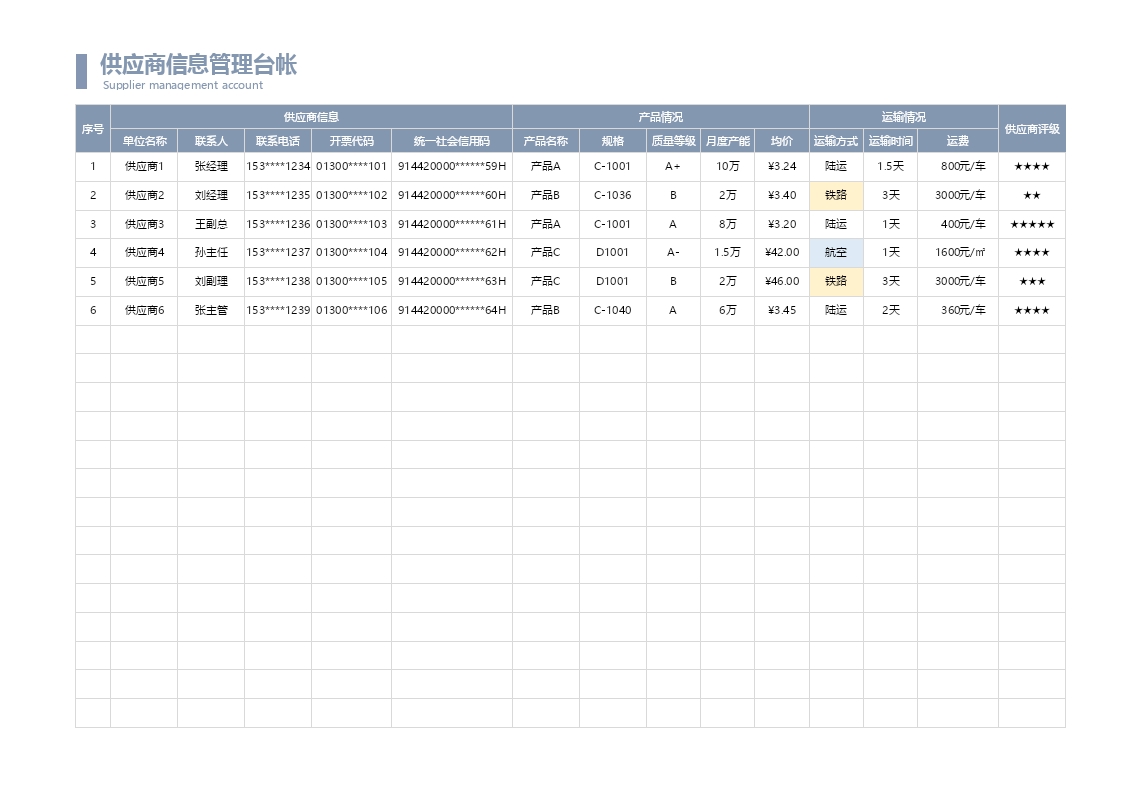1123x794 pixels.
Task: Select quality grade A+ cell
Action: point(673,166)
